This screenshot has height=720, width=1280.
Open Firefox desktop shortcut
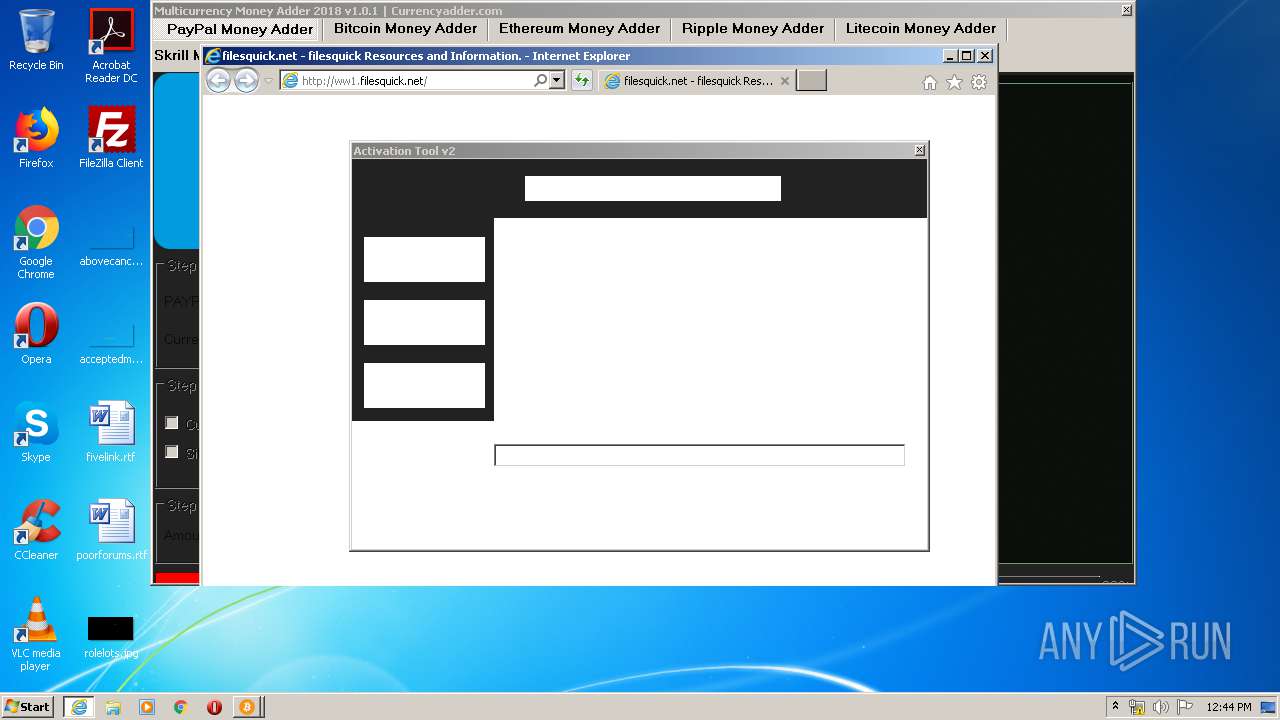click(x=36, y=138)
